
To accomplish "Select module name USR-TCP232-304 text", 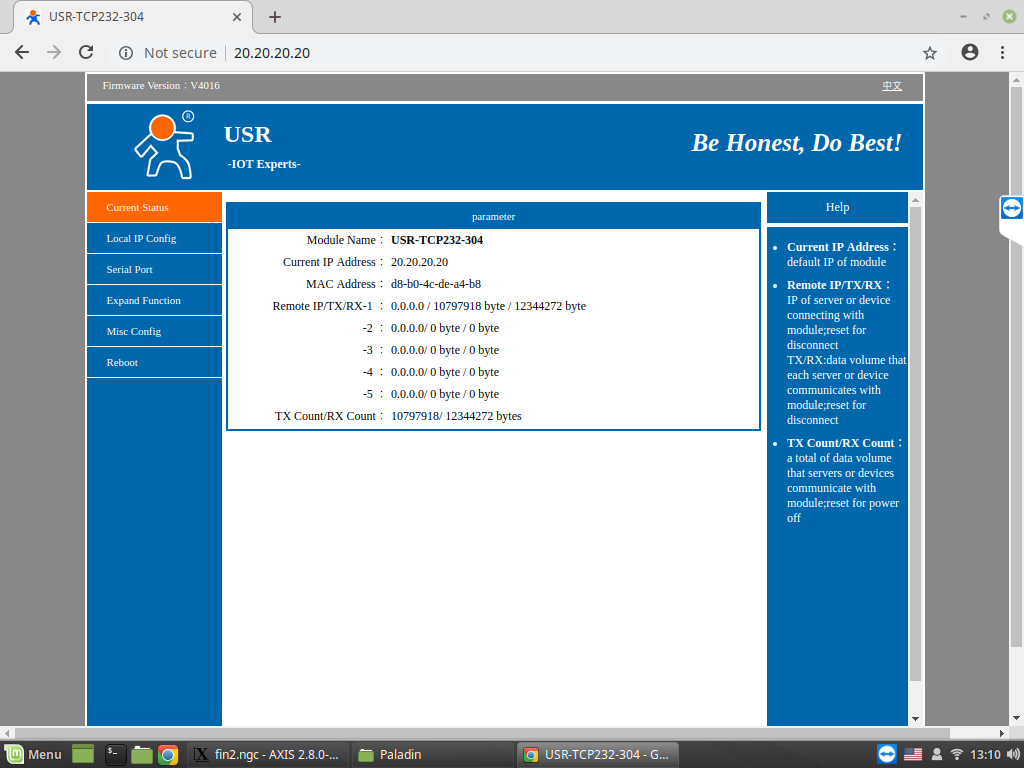I will (x=437, y=240).
